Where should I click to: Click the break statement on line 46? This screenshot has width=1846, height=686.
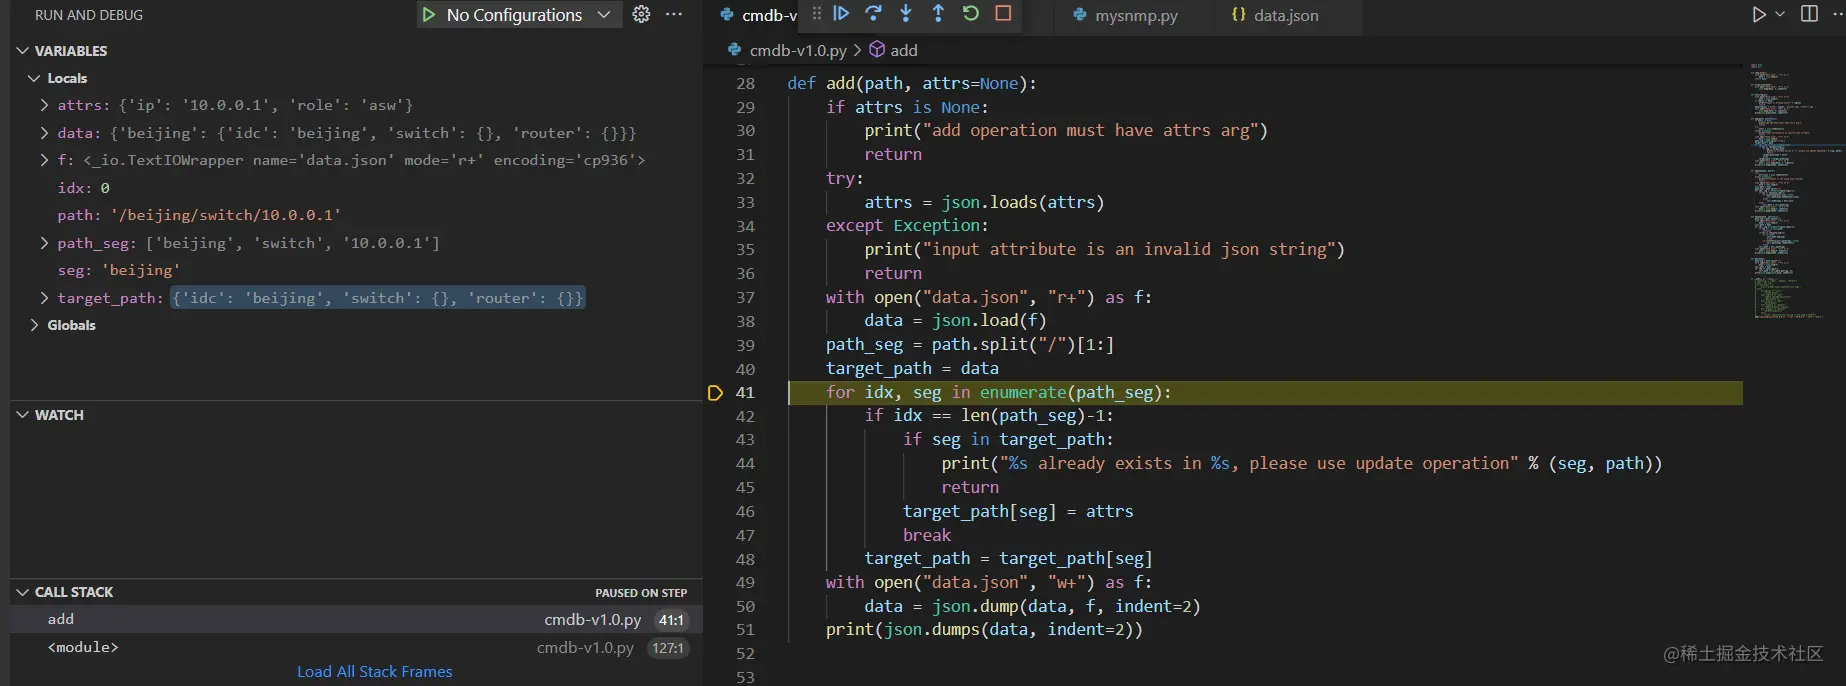(x=926, y=535)
